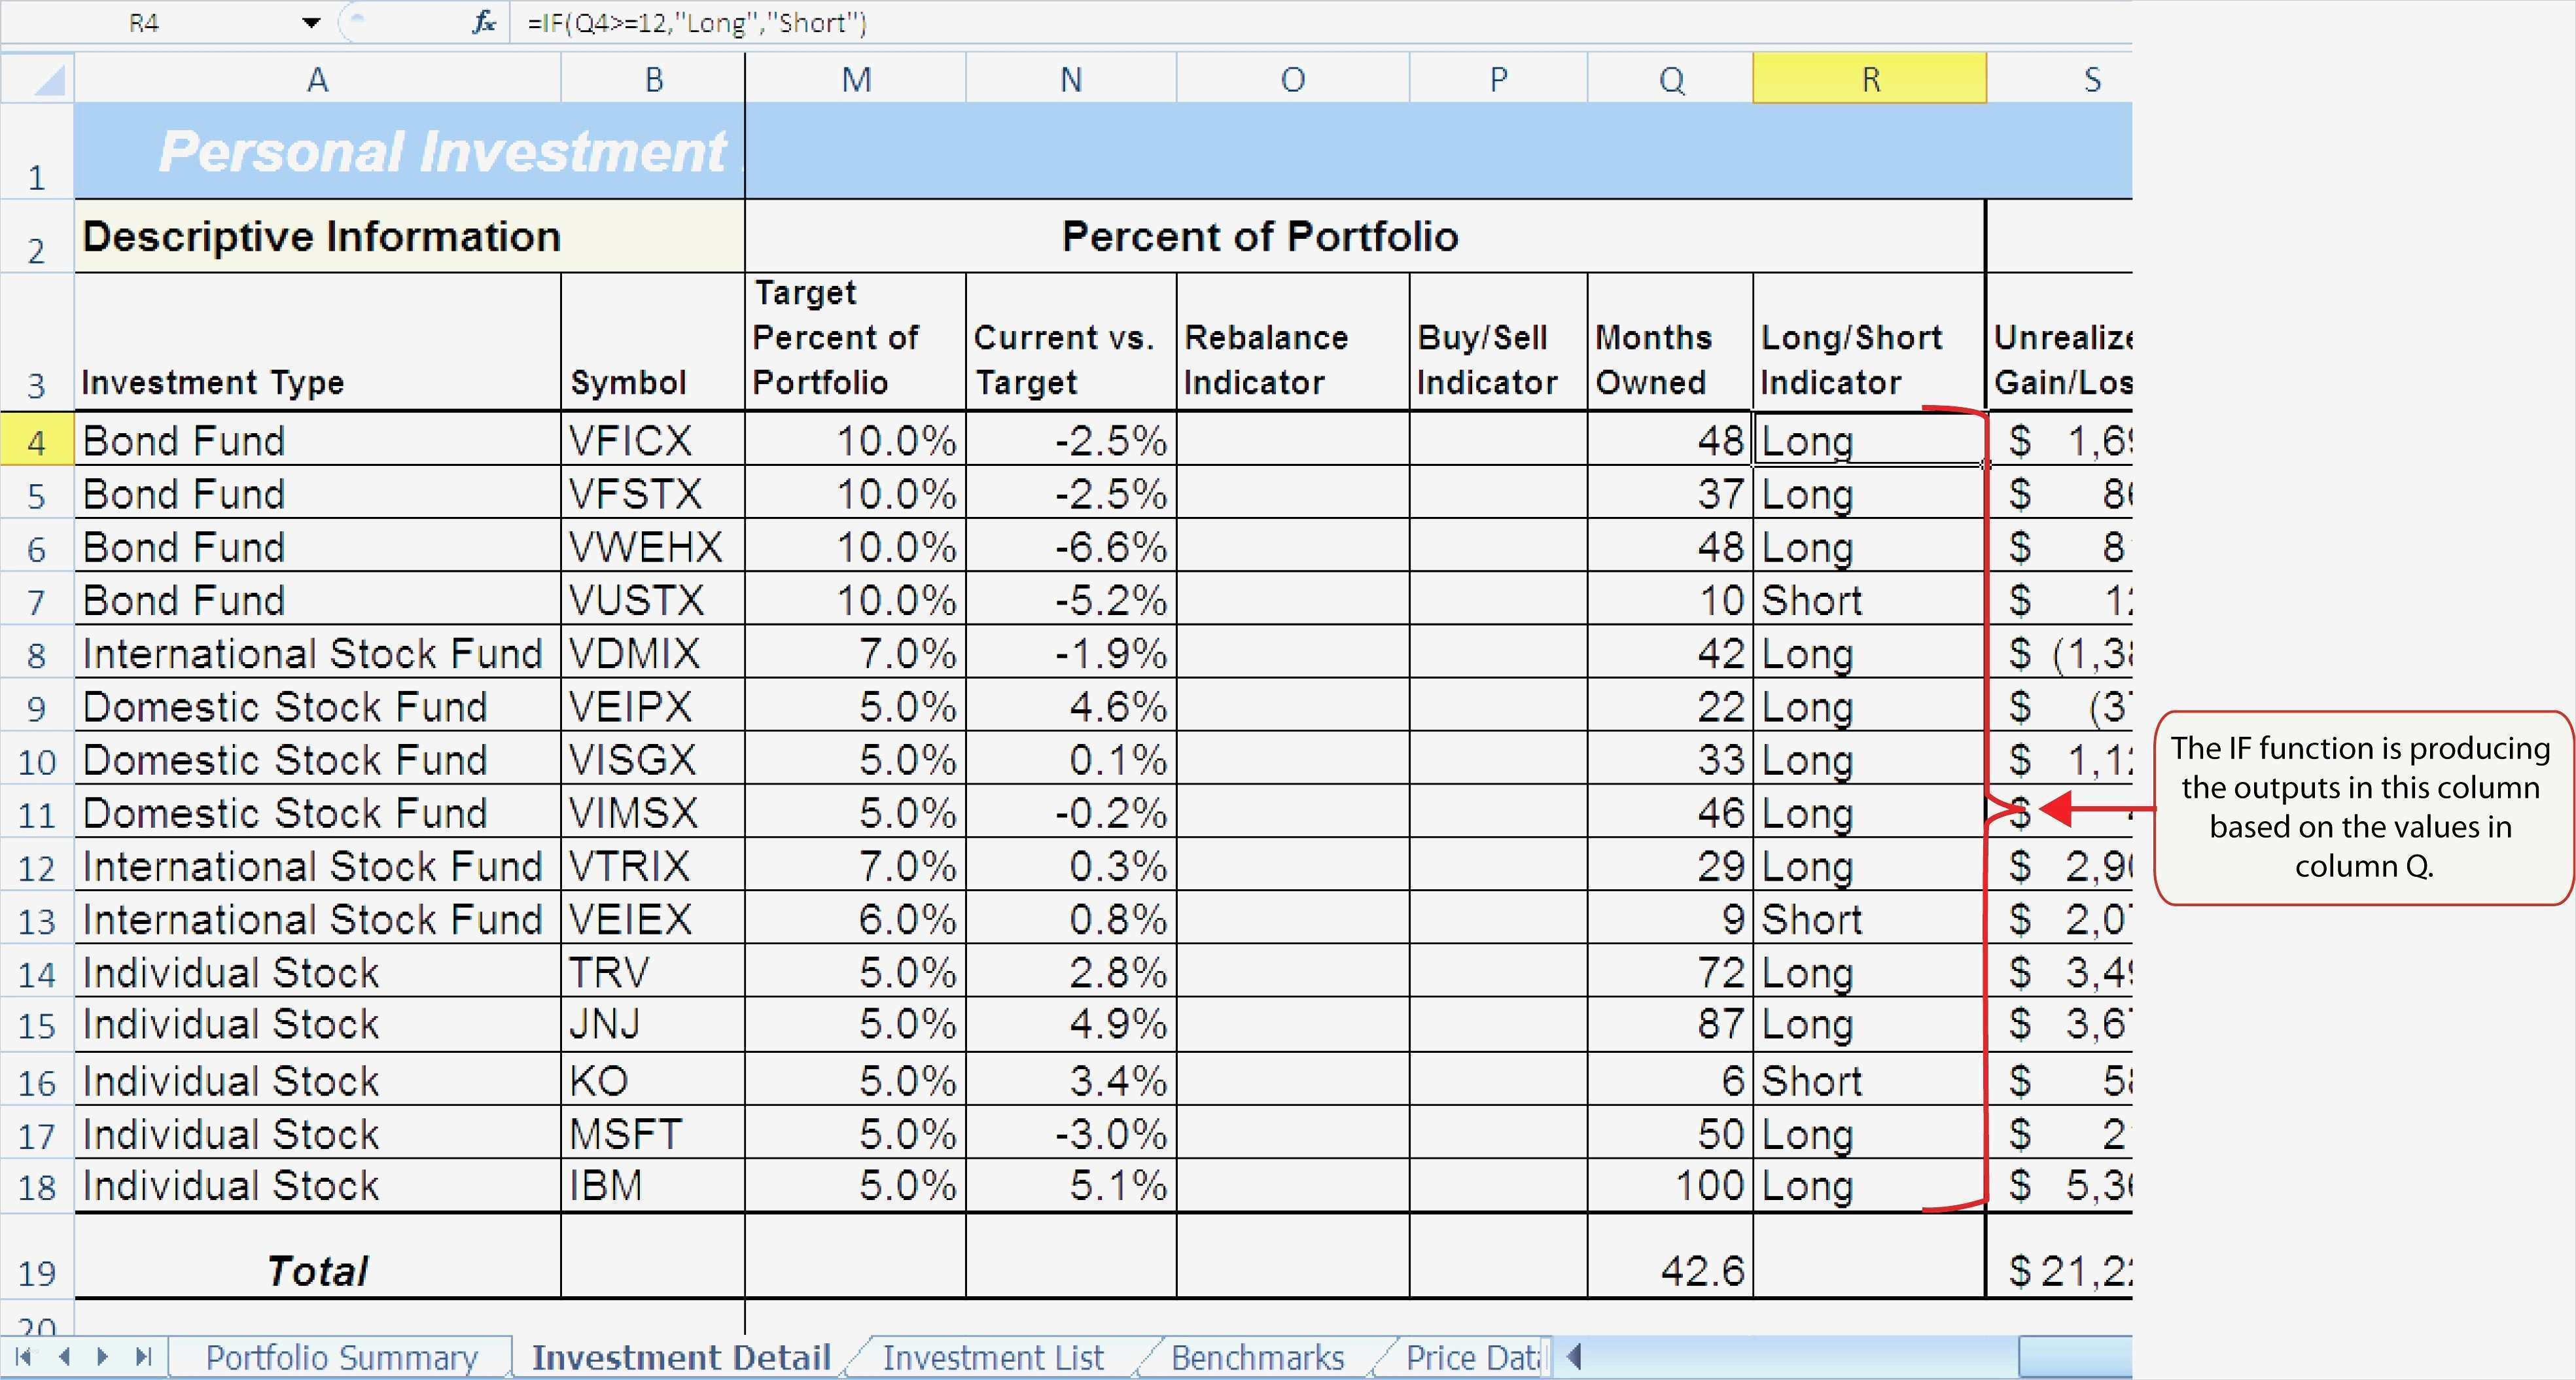This screenshot has height=1380, width=2576.
Task: Jump to first sheet with navigation arrow
Action: point(24,1357)
